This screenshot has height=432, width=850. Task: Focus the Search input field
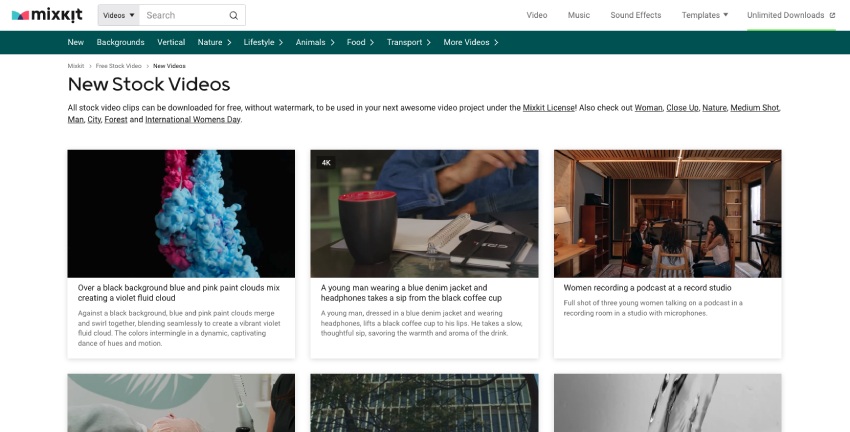pos(184,15)
